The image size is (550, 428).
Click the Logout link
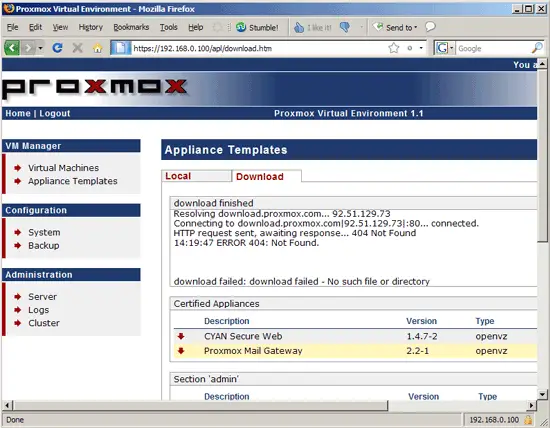(55, 113)
